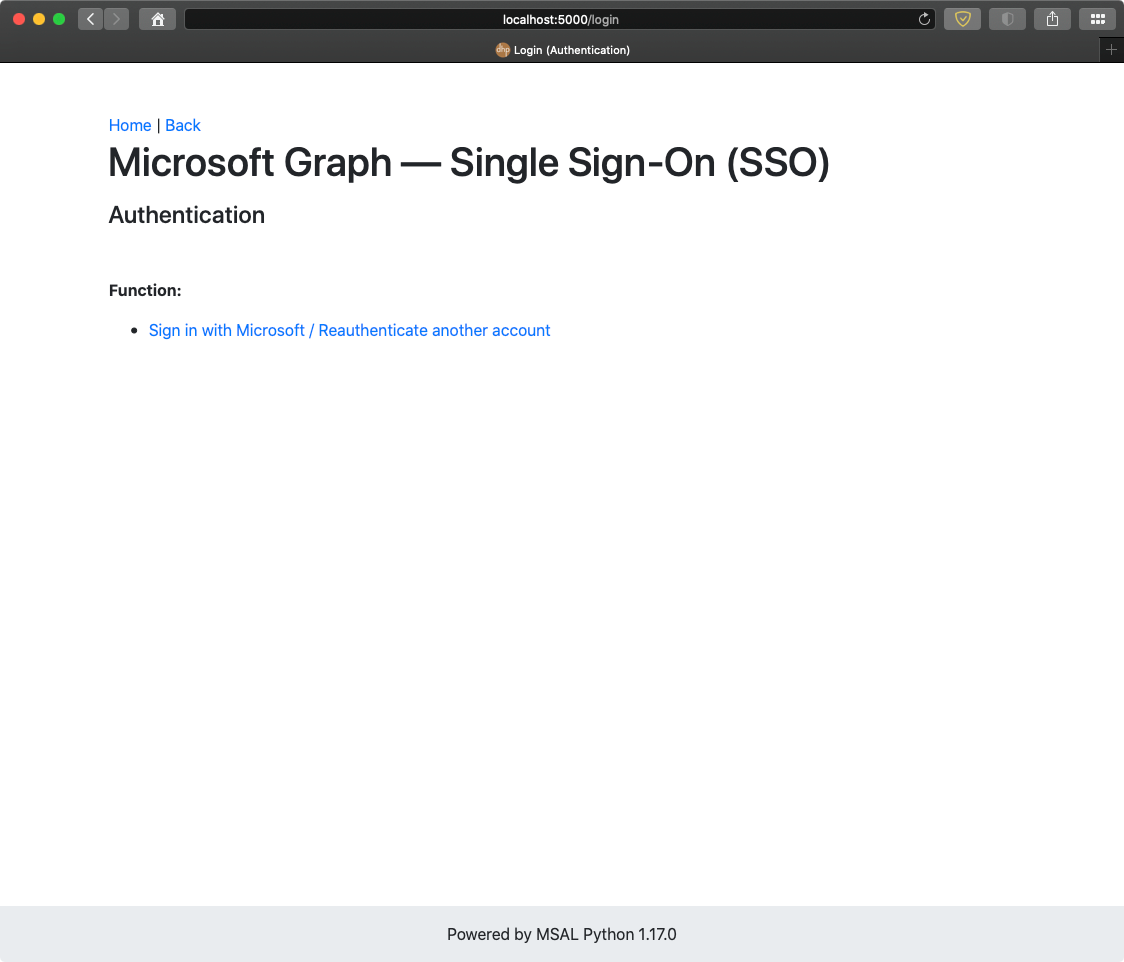Open the gray privacy shield icon
Viewport: 1124px width, 962px height.
(1007, 19)
